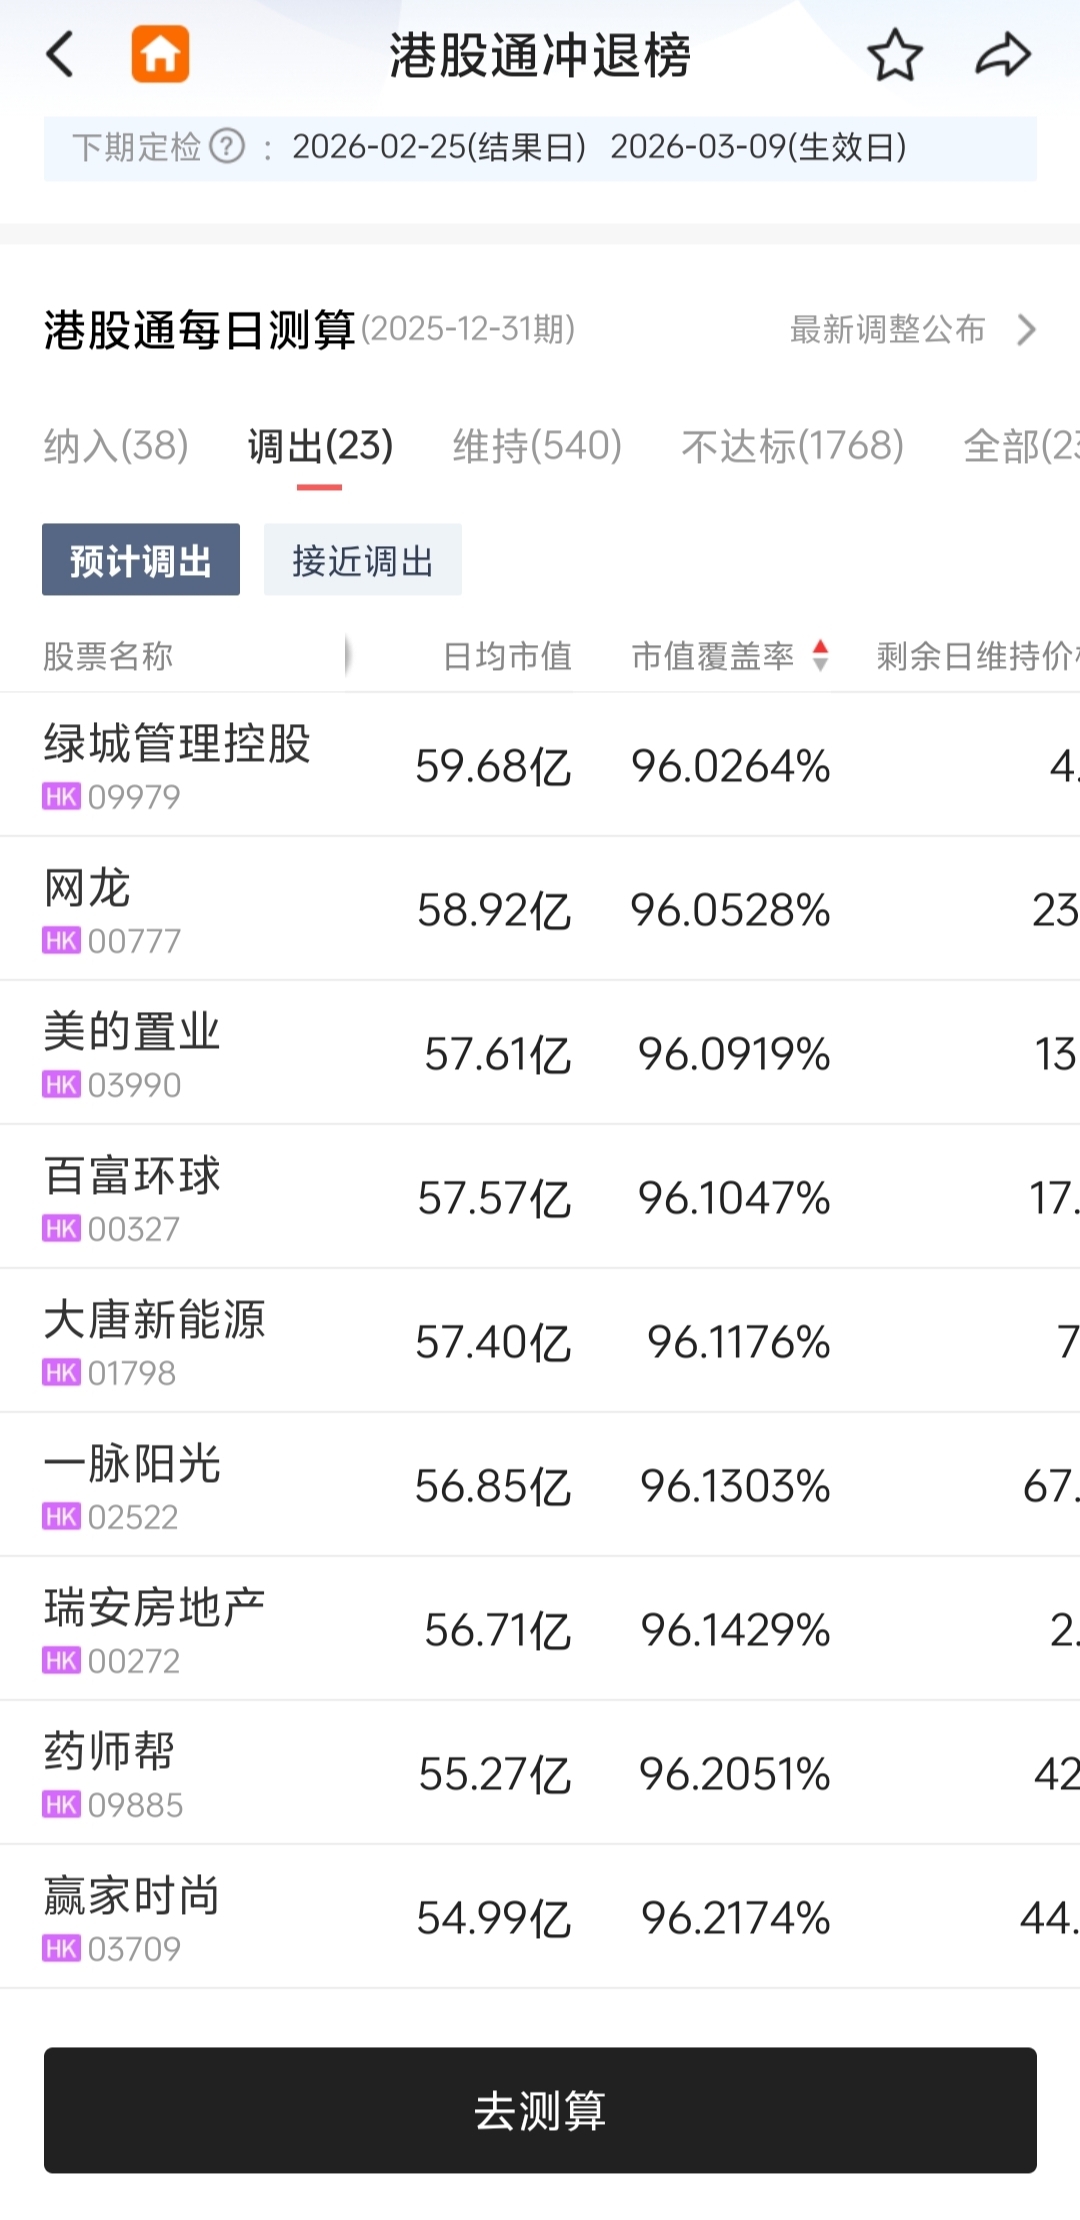This screenshot has height=2220, width=1080.
Task: Select the 预计调出 filter
Action: click(x=141, y=559)
